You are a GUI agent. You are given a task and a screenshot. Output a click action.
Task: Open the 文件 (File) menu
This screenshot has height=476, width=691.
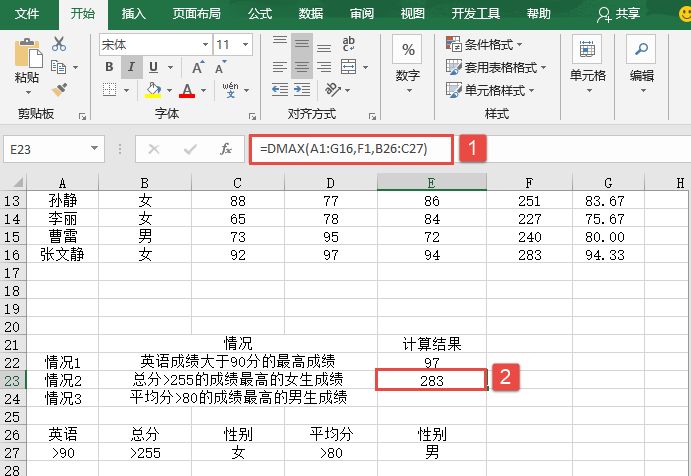(27, 14)
